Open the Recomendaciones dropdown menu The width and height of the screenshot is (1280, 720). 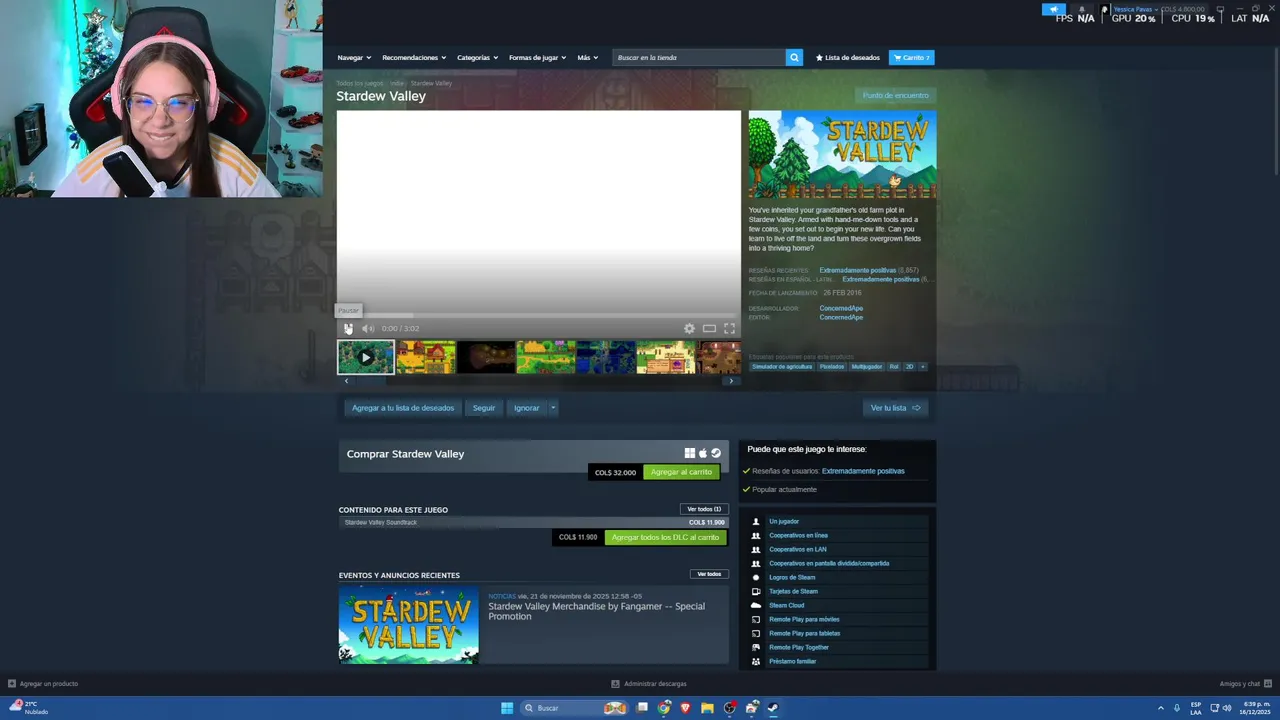click(414, 58)
